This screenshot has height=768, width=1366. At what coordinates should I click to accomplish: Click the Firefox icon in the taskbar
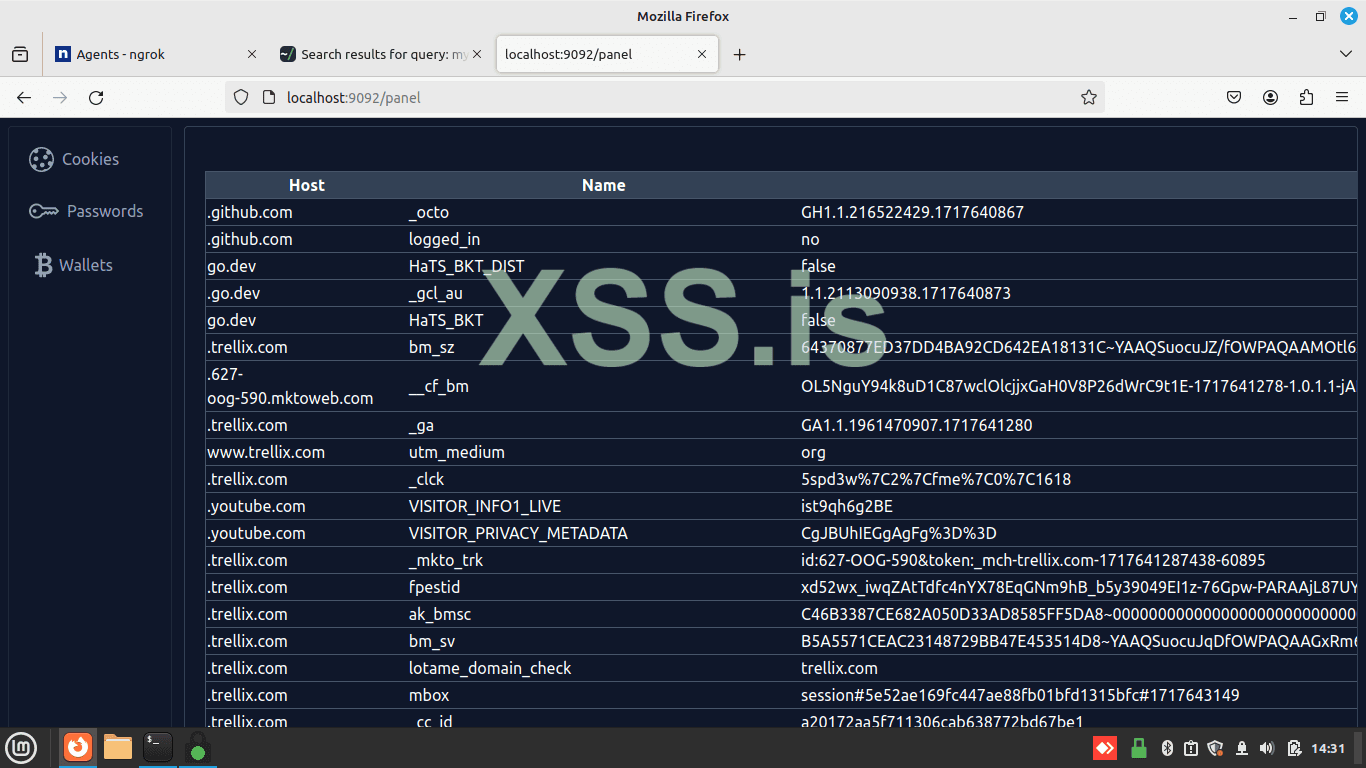point(77,747)
